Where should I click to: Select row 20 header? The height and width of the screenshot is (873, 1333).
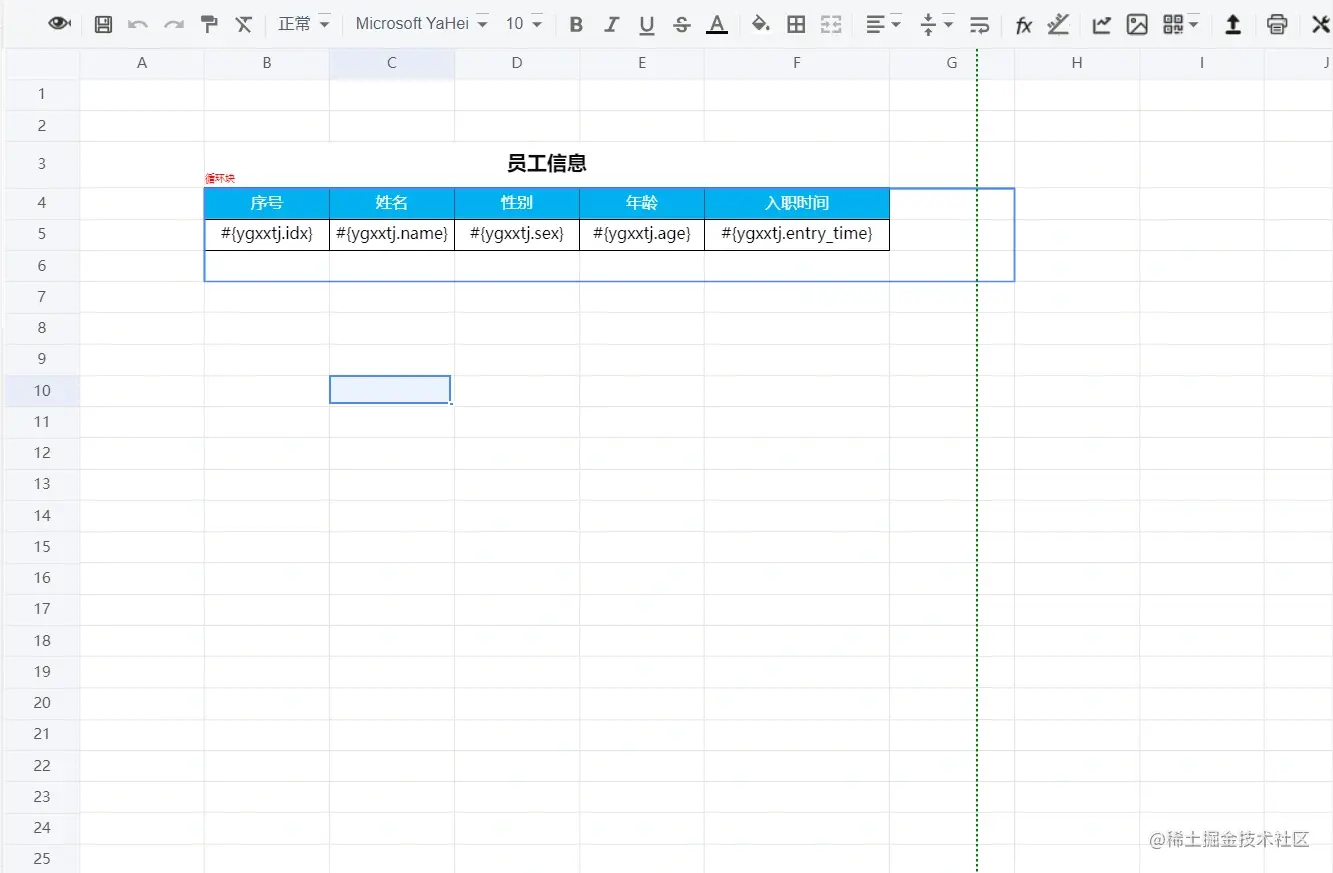(x=42, y=702)
